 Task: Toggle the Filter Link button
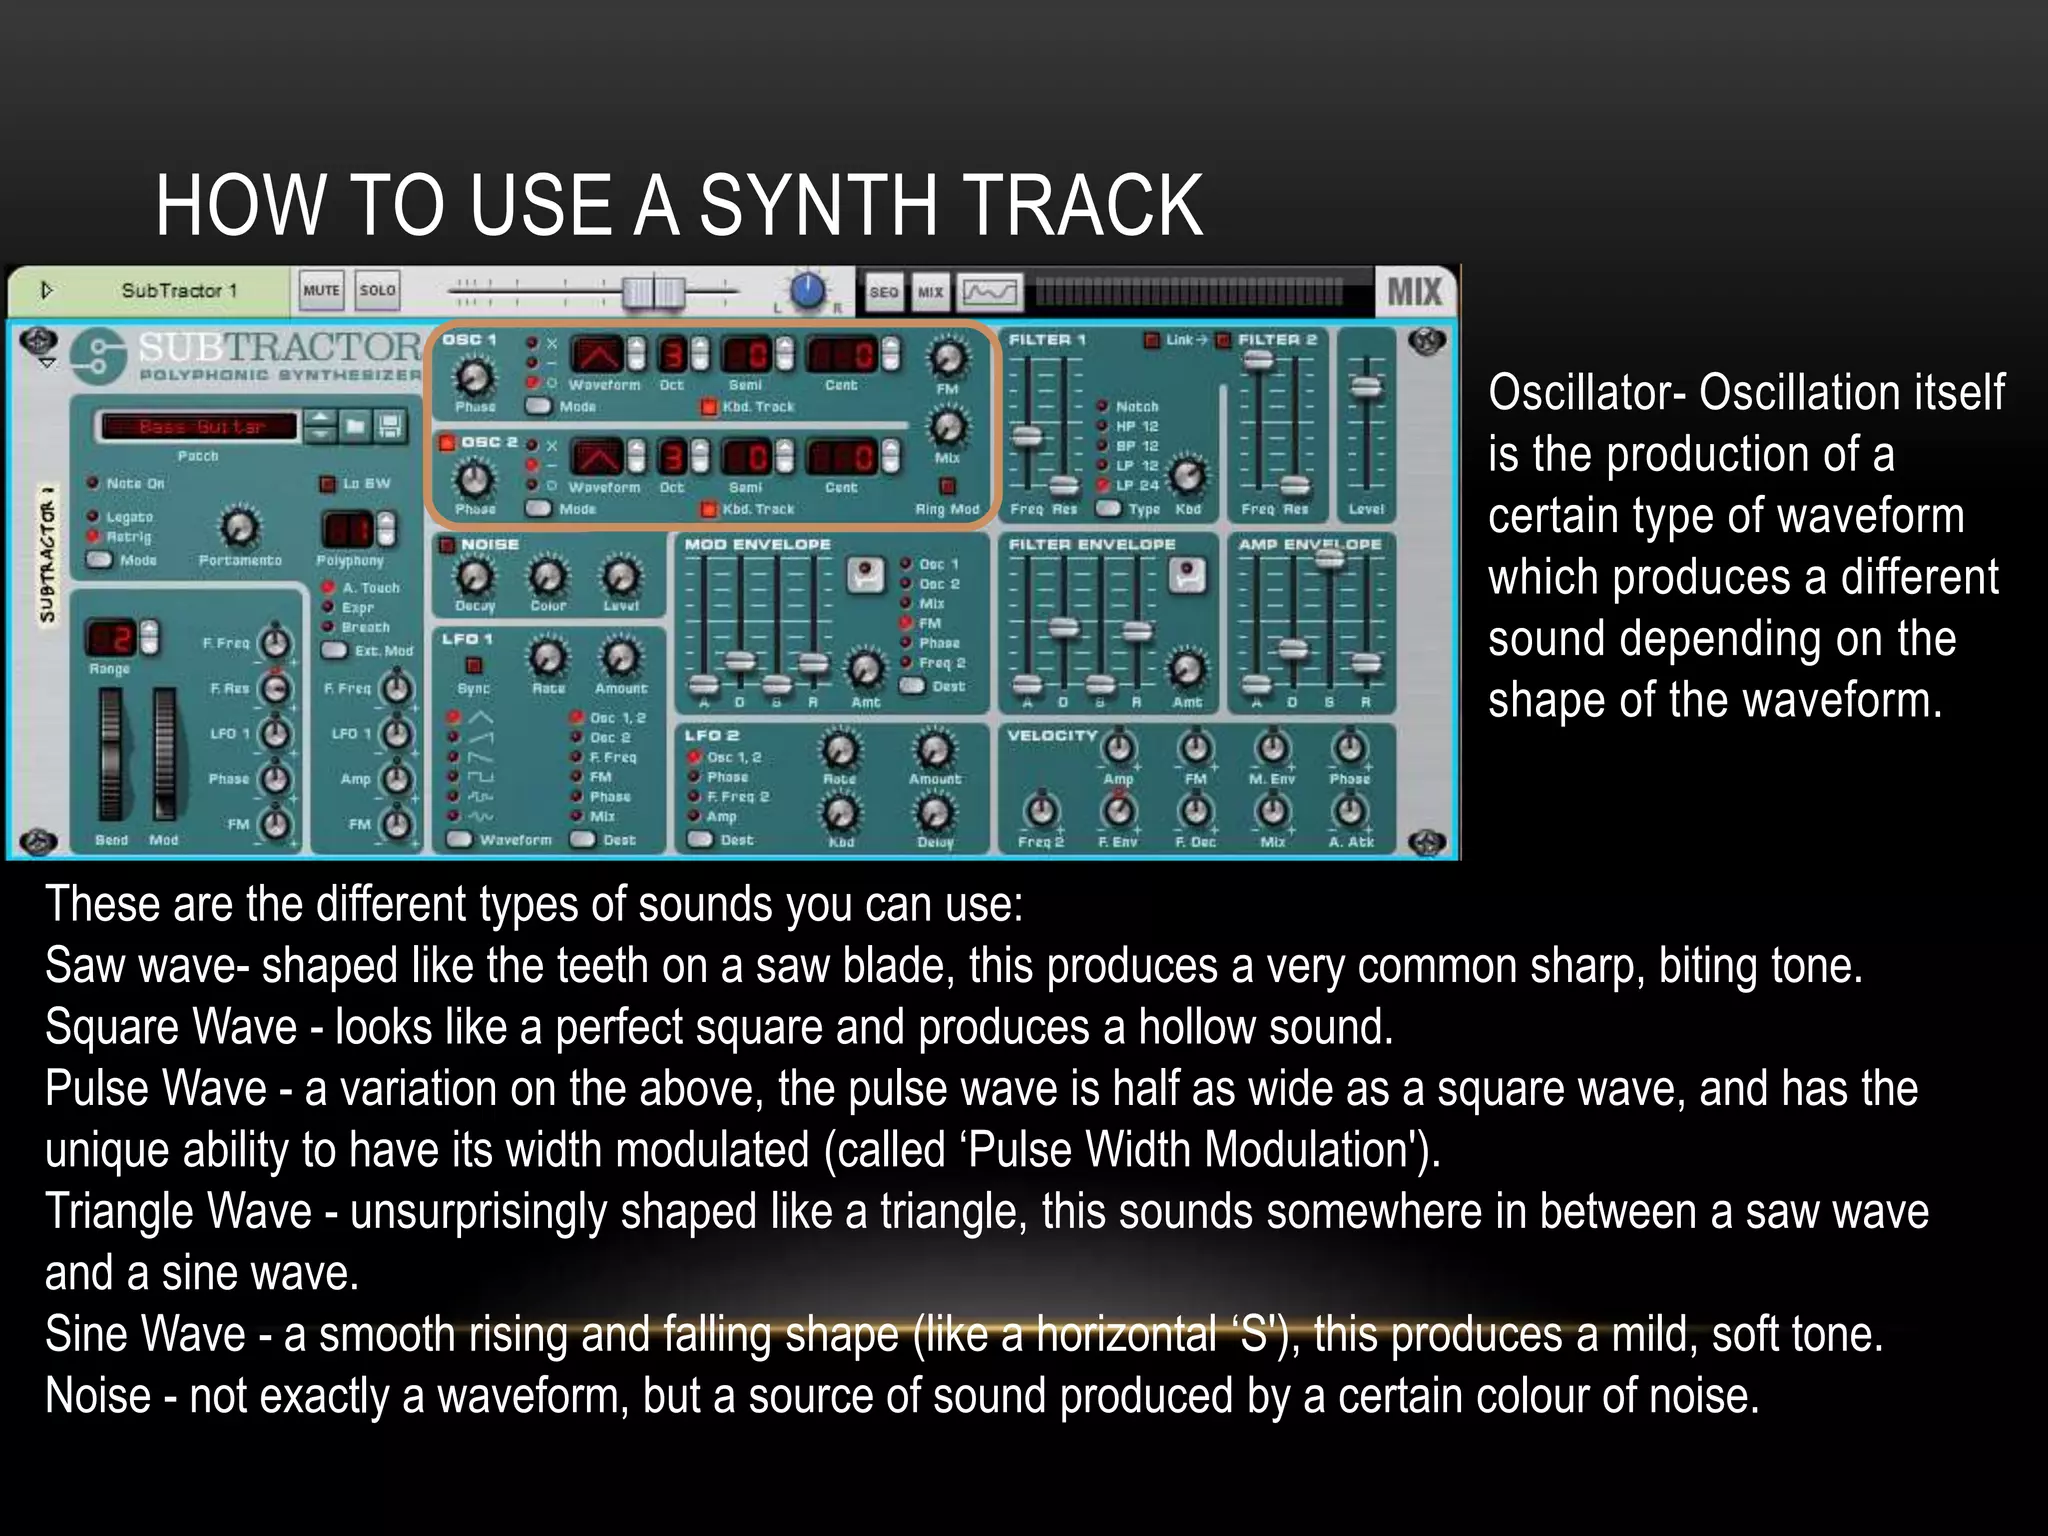coord(1151,340)
